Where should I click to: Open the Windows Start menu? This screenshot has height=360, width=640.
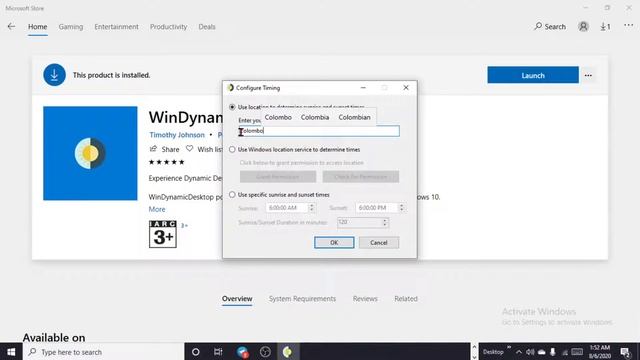(x=11, y=352)
